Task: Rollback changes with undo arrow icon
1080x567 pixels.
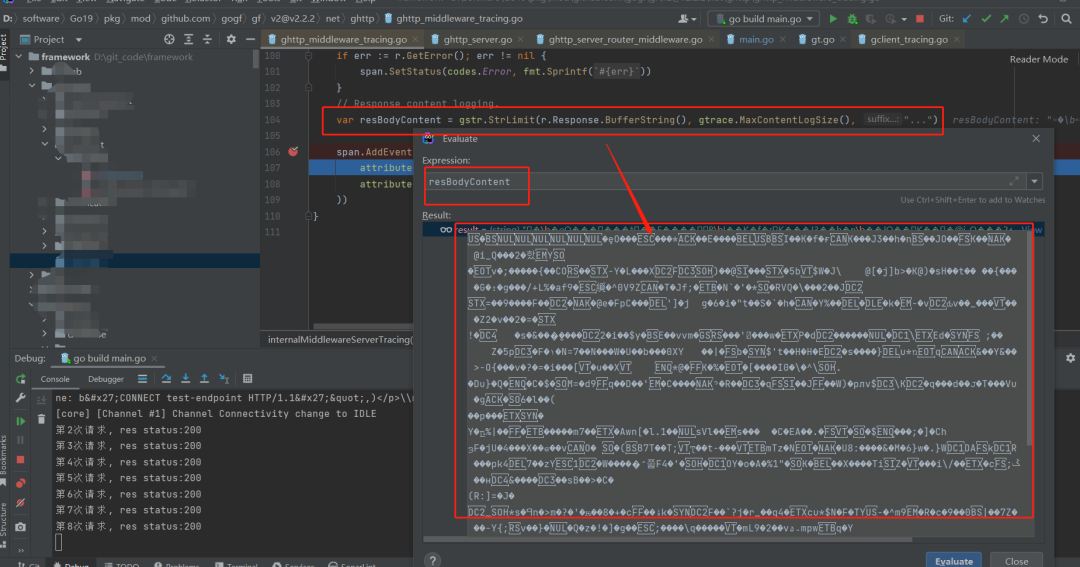Action: point(1043,19)
